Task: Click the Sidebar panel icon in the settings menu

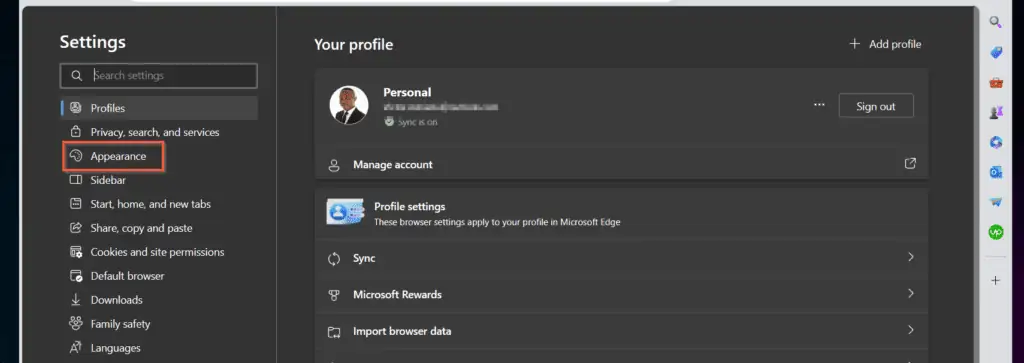Action: tap(76, 180)
